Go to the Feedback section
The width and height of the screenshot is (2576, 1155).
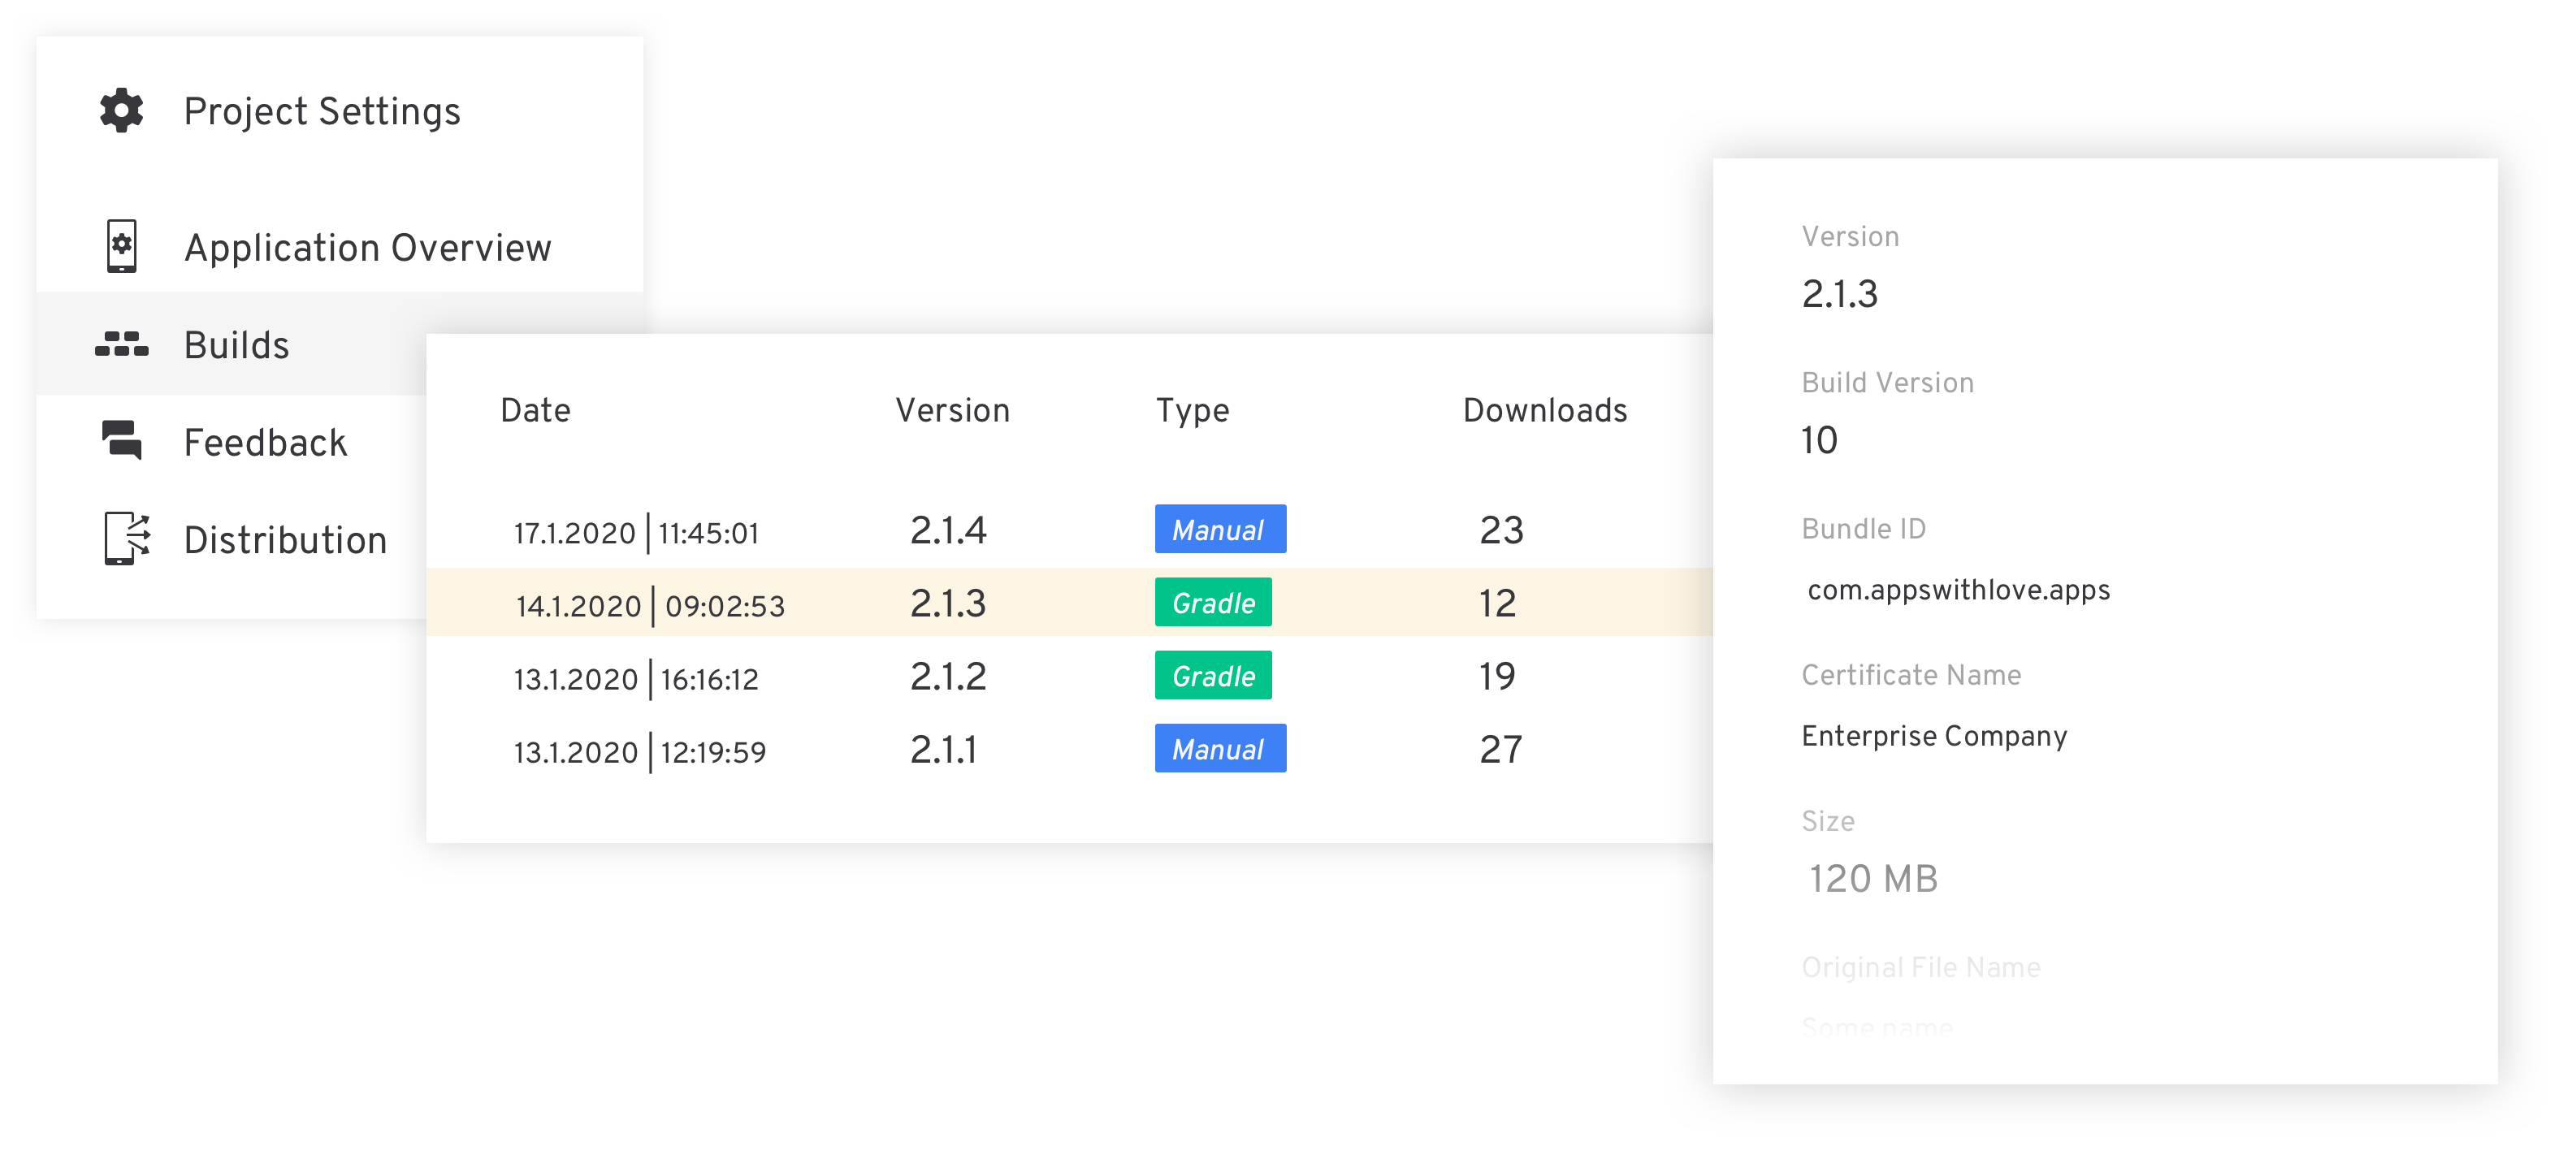point(265,442)
